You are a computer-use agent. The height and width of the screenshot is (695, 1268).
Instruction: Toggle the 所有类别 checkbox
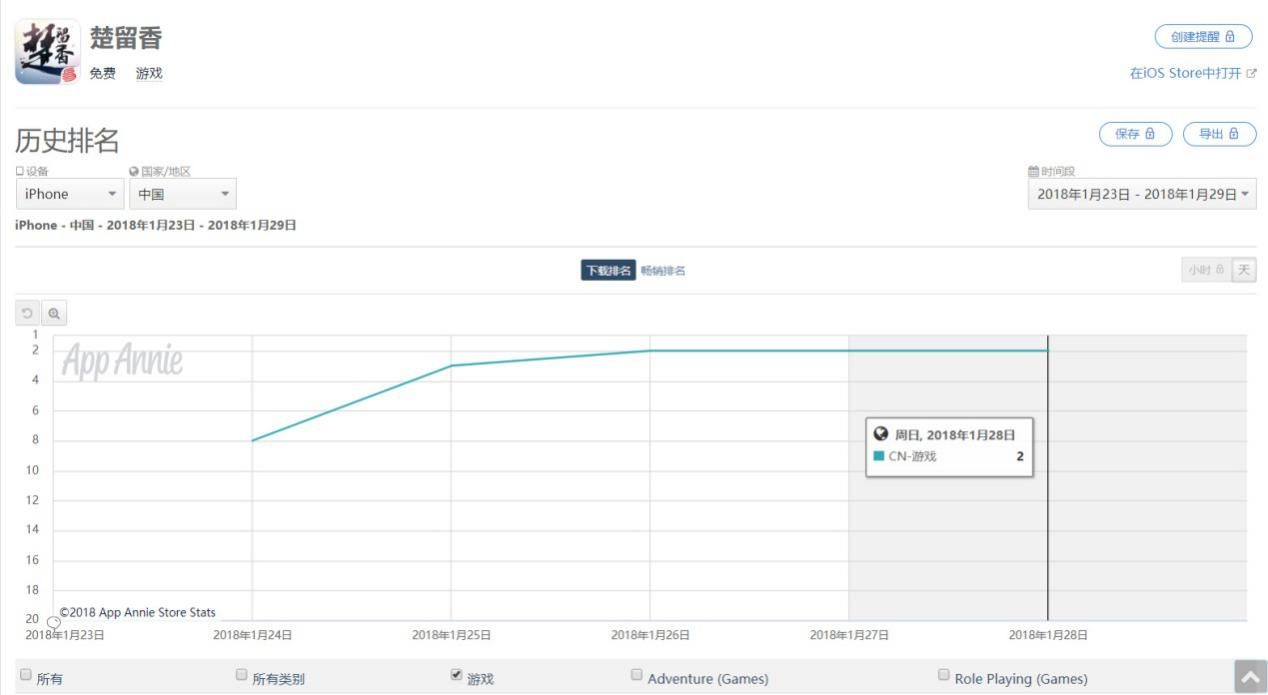click(241, 675)
